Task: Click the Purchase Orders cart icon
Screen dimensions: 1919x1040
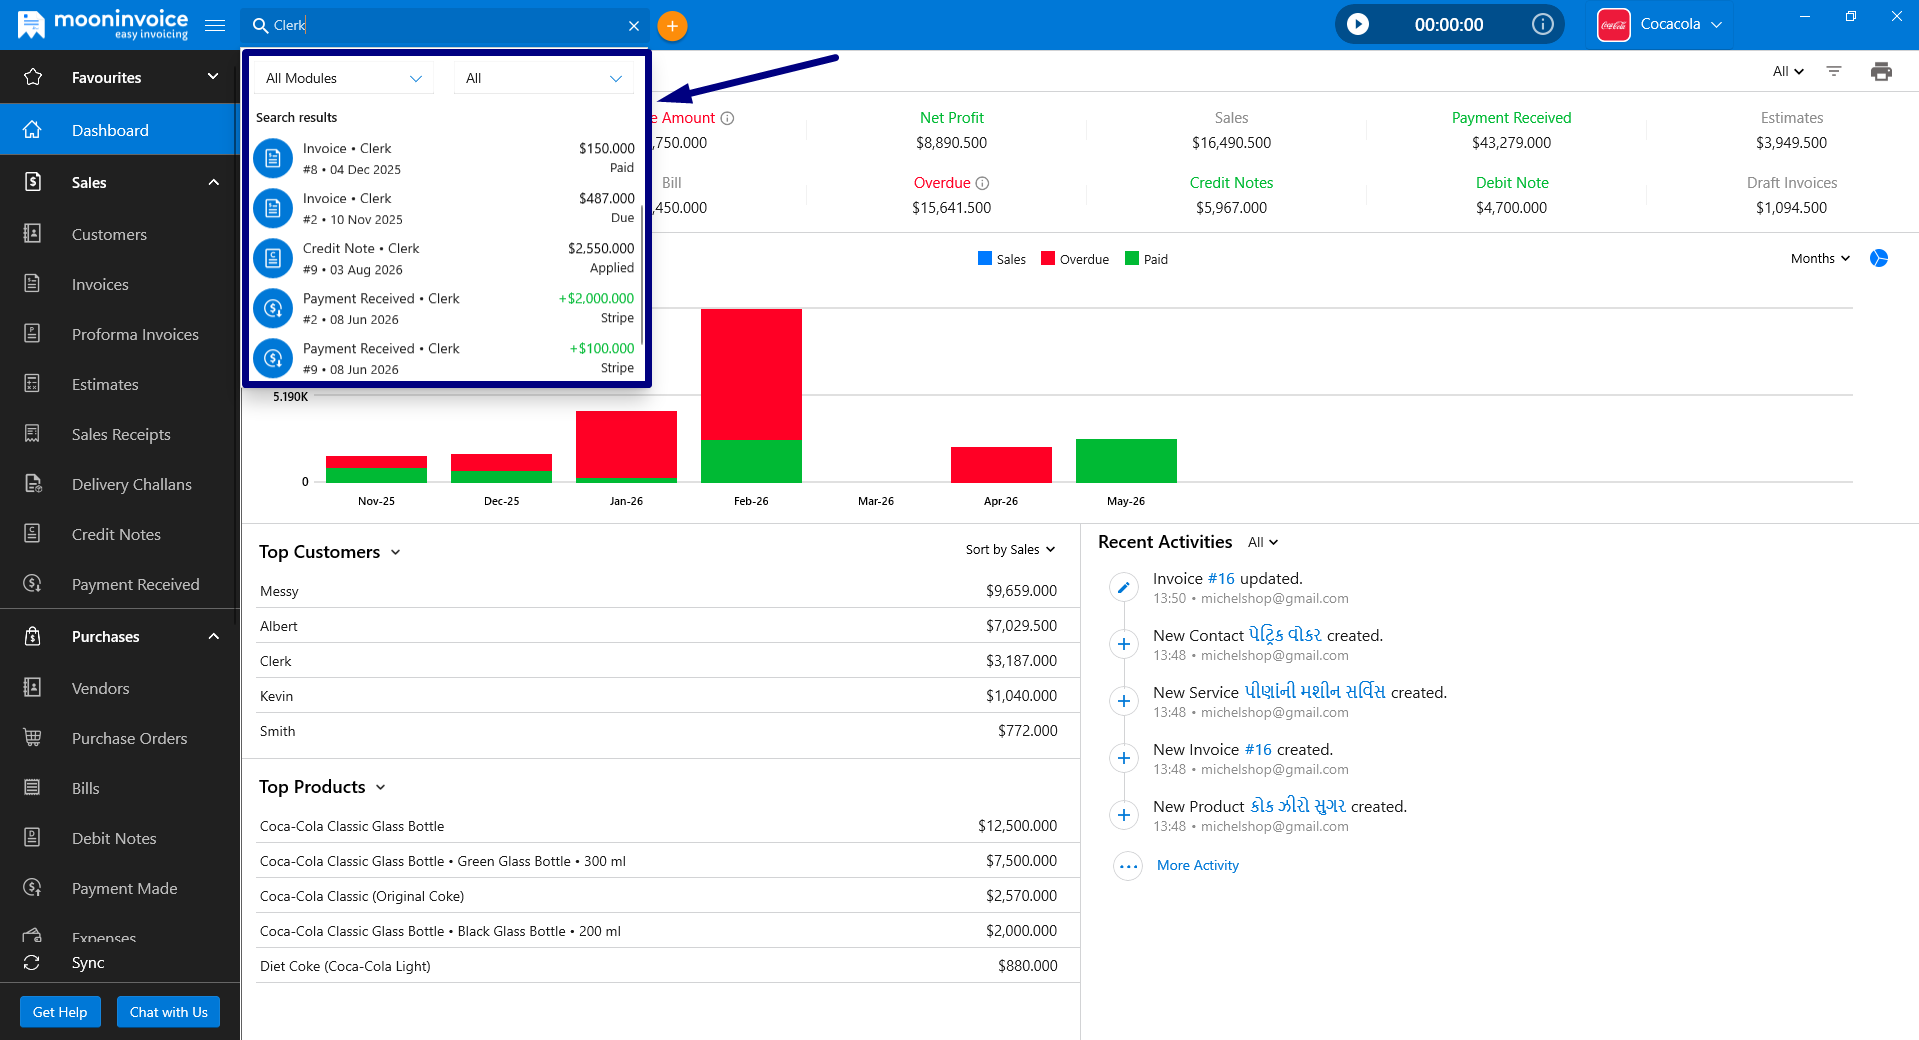Action: tap(32, 738)
